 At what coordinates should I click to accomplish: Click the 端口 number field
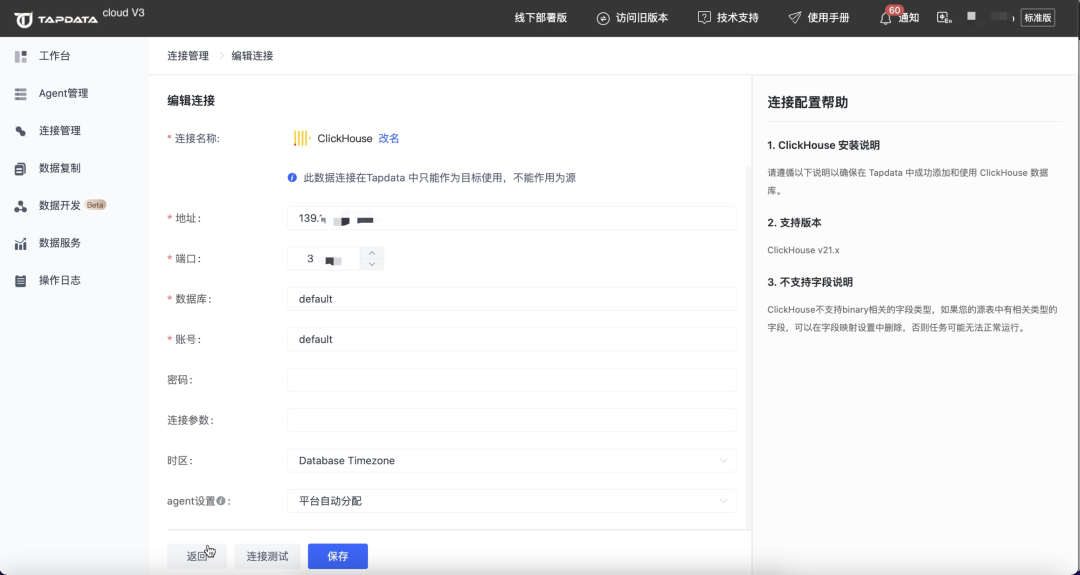coord(326,259)
